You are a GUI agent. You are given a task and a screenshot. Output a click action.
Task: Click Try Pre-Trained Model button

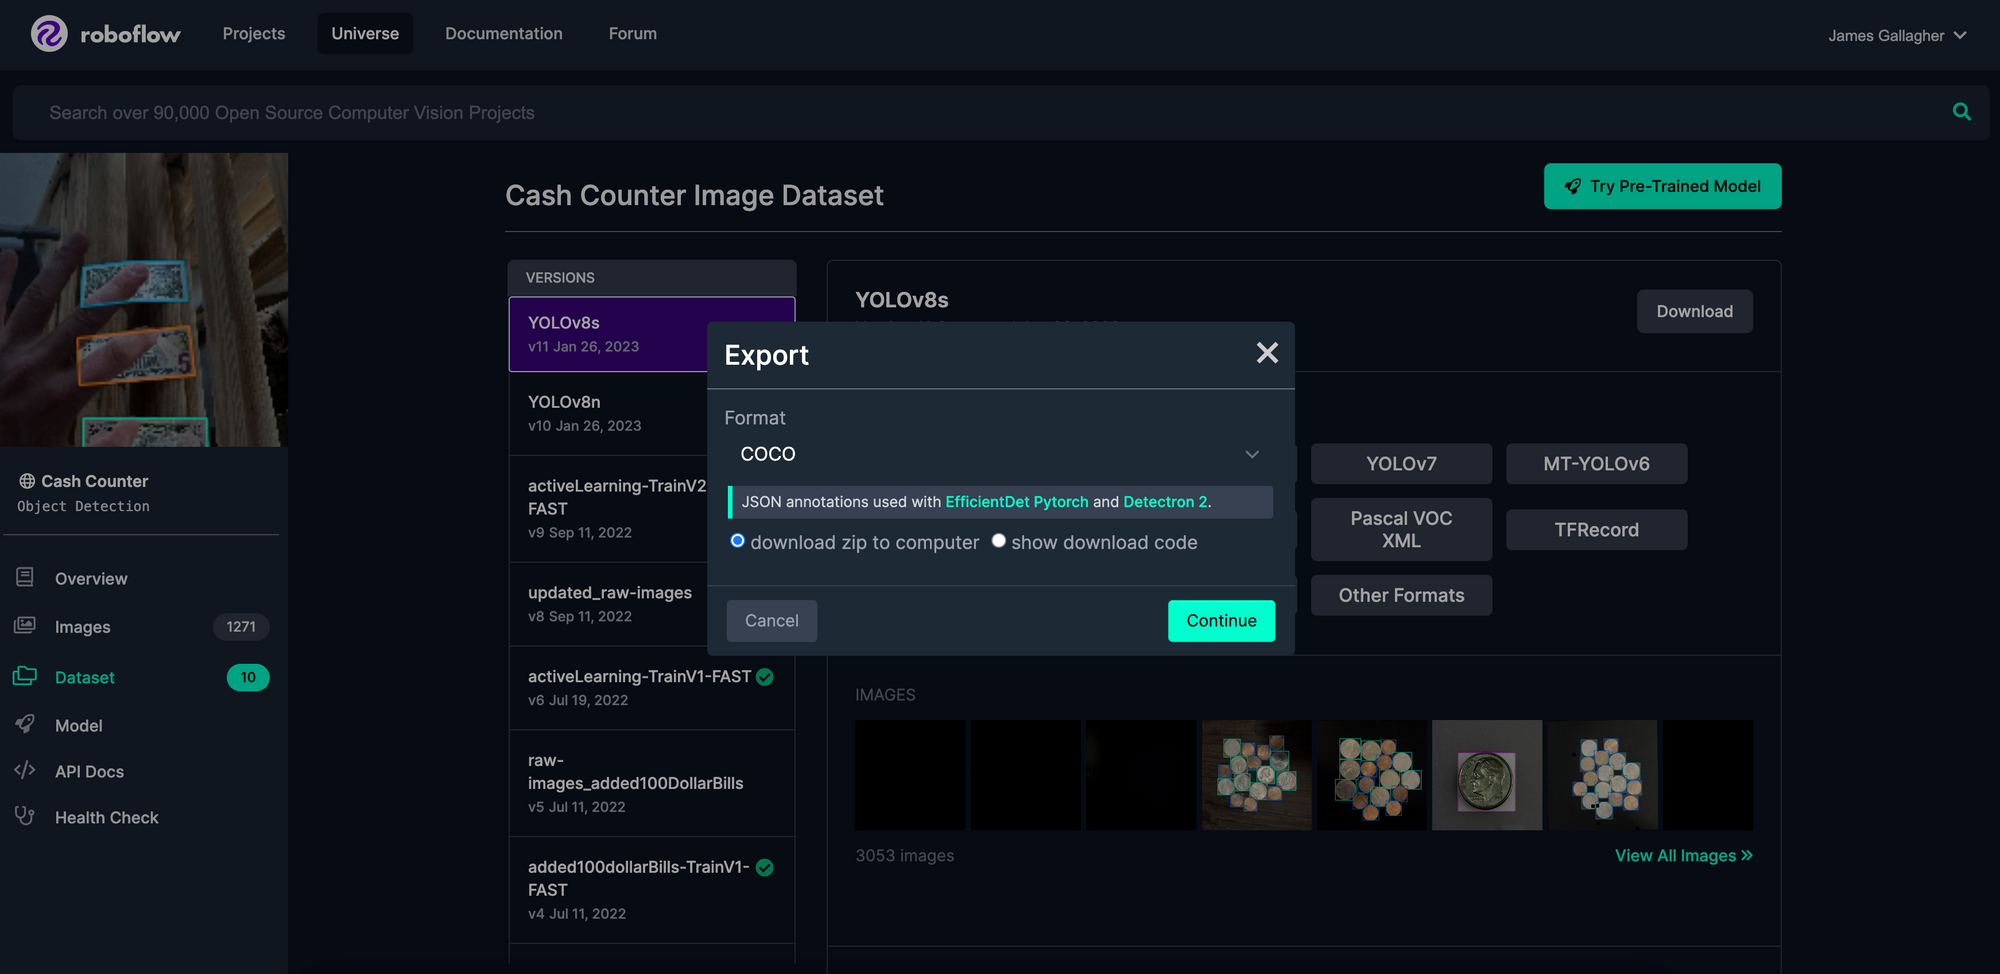coord(1662,186)
